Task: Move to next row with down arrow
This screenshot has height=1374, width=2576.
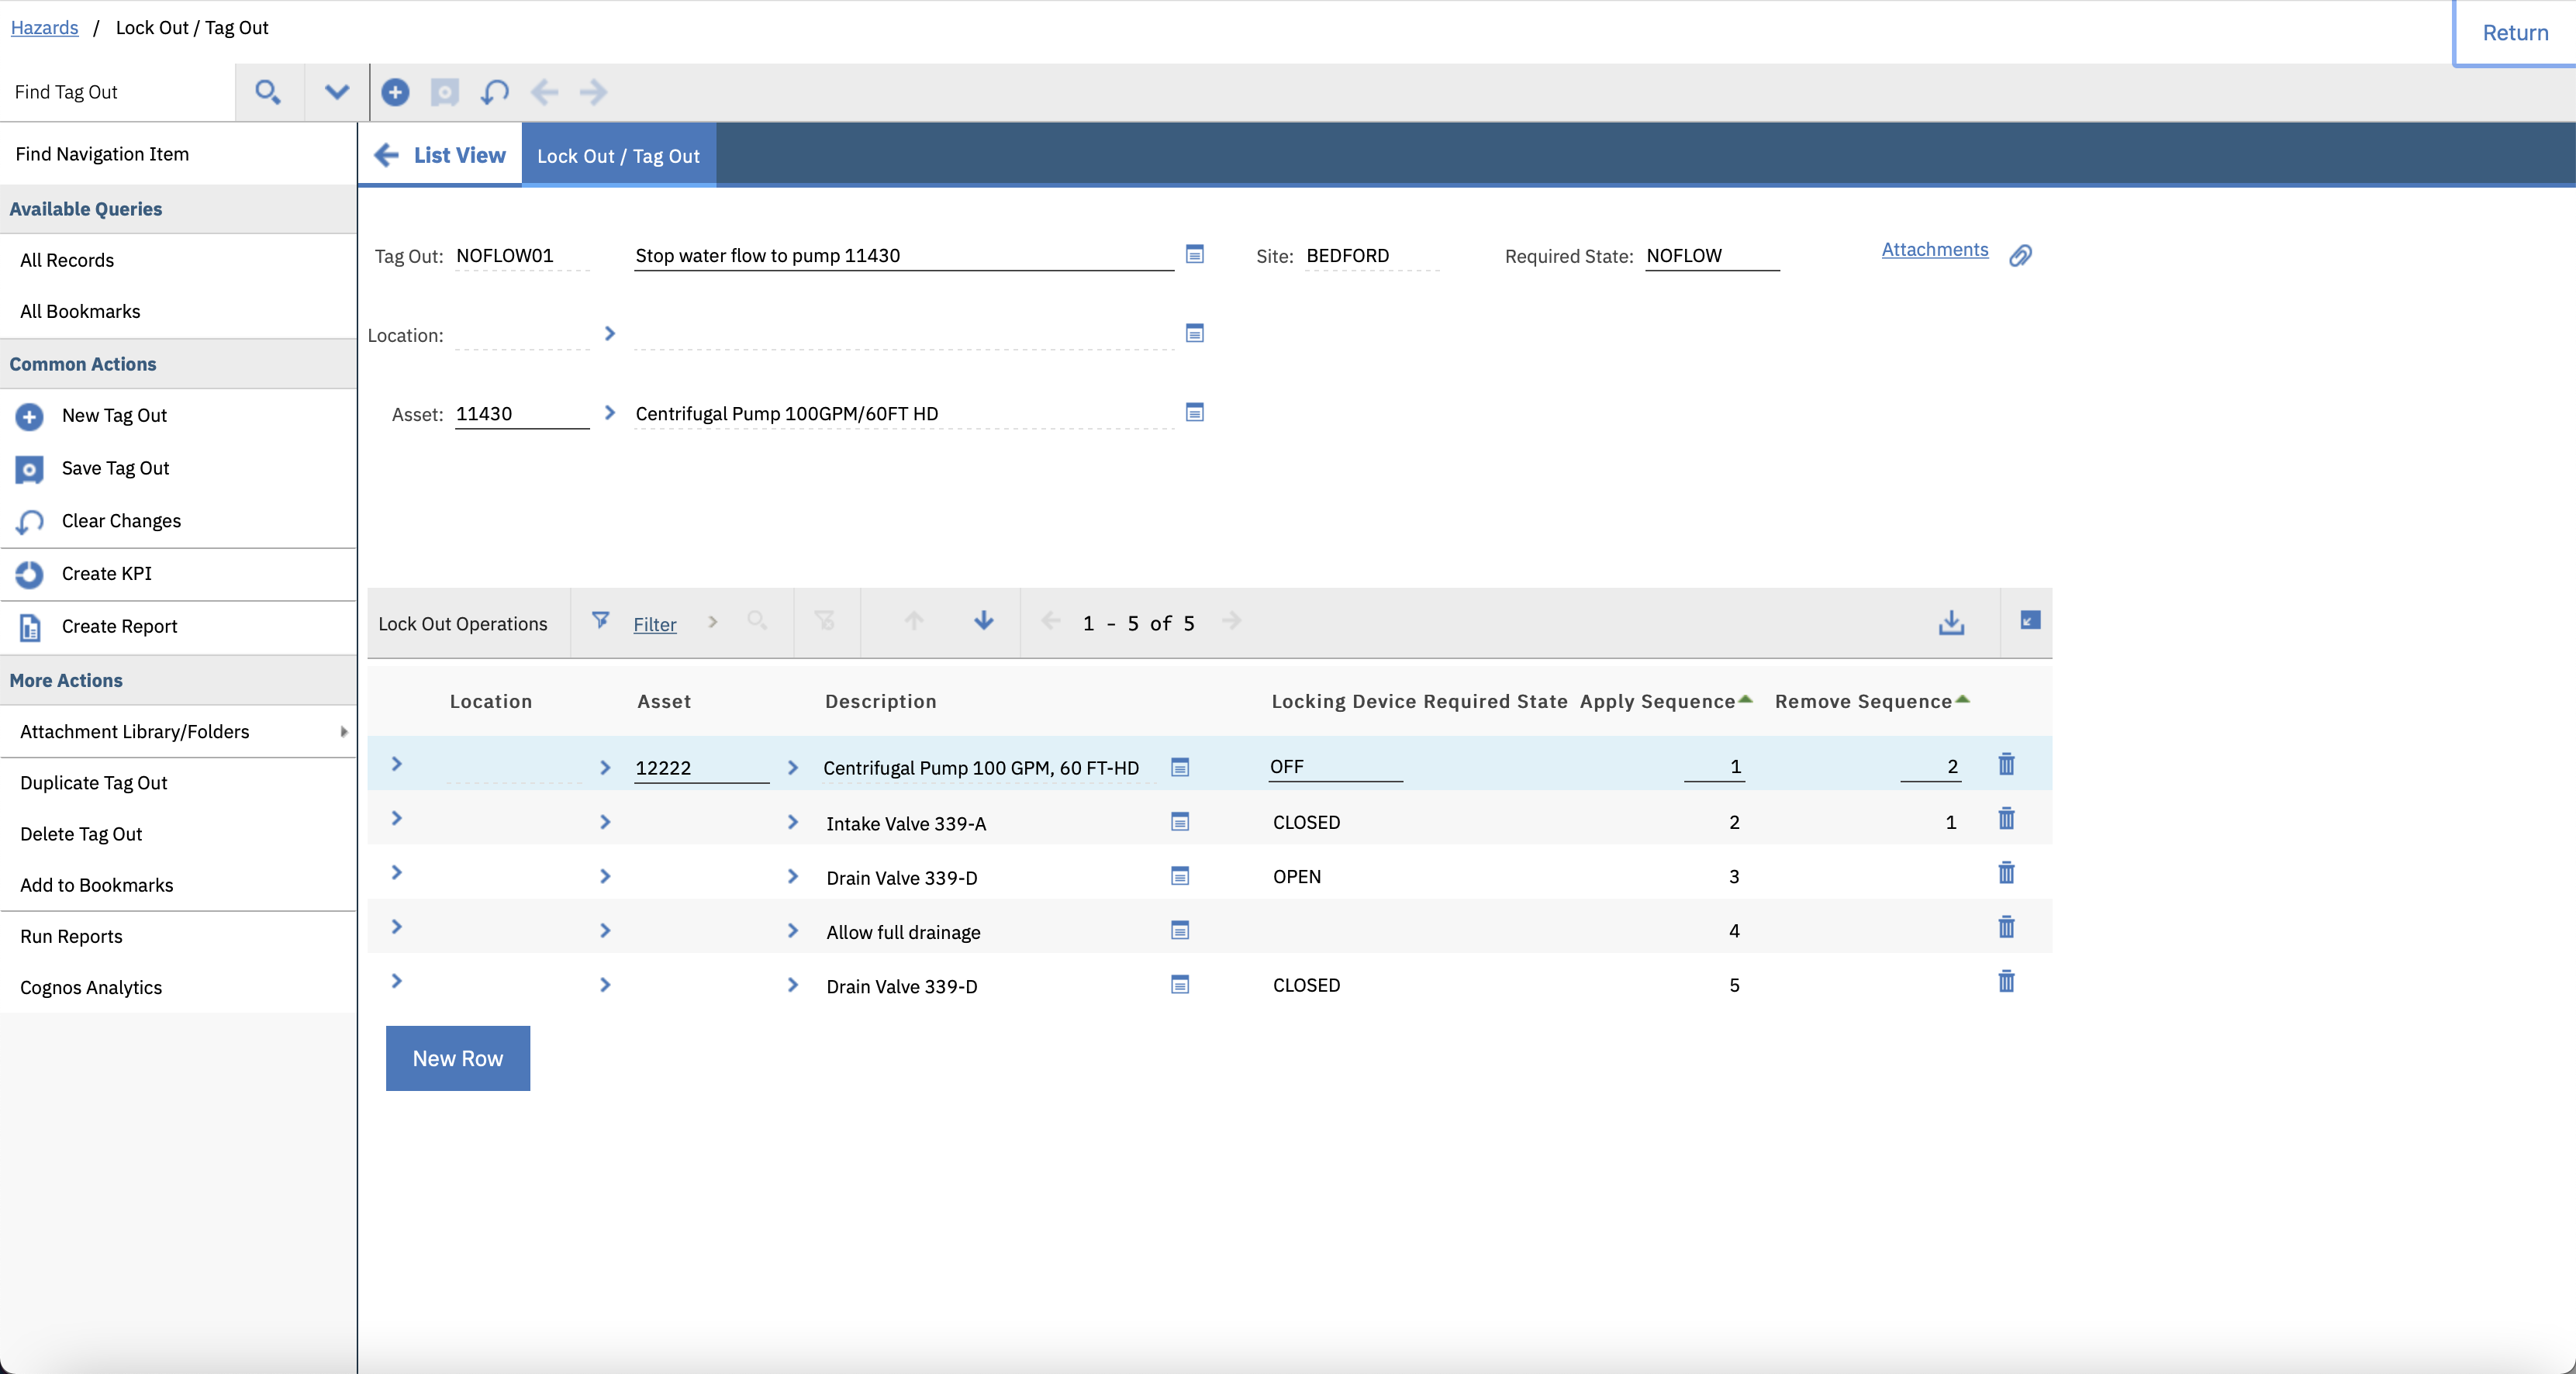Action: point(984,621)
